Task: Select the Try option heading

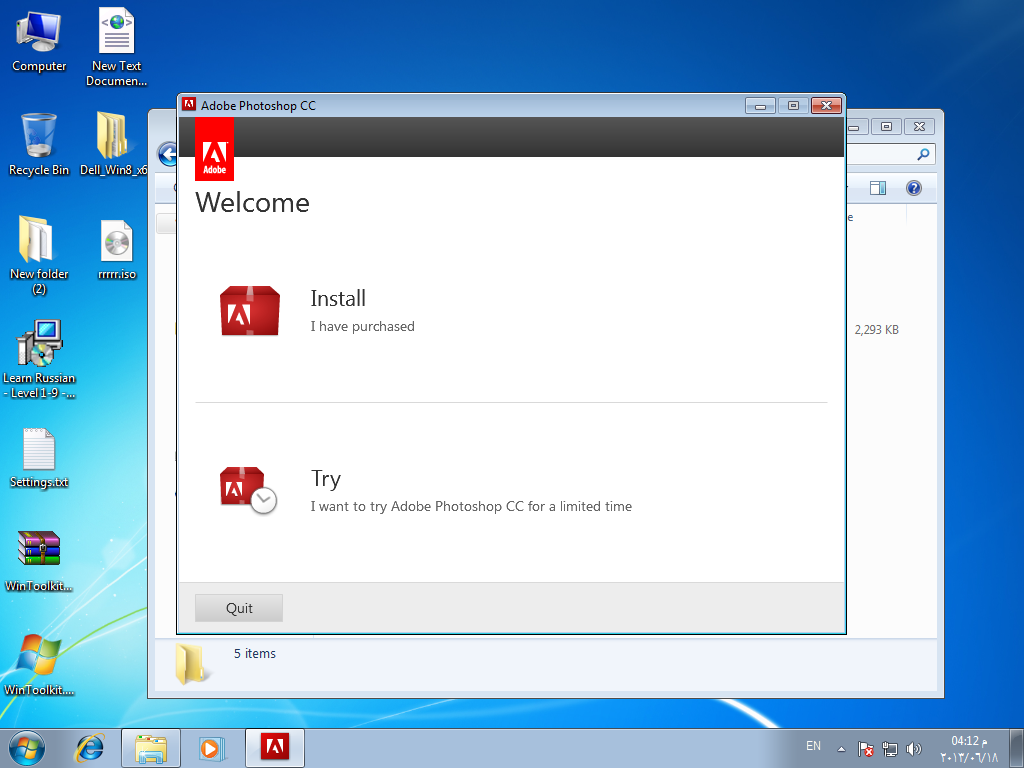Action: click(325, 479)
